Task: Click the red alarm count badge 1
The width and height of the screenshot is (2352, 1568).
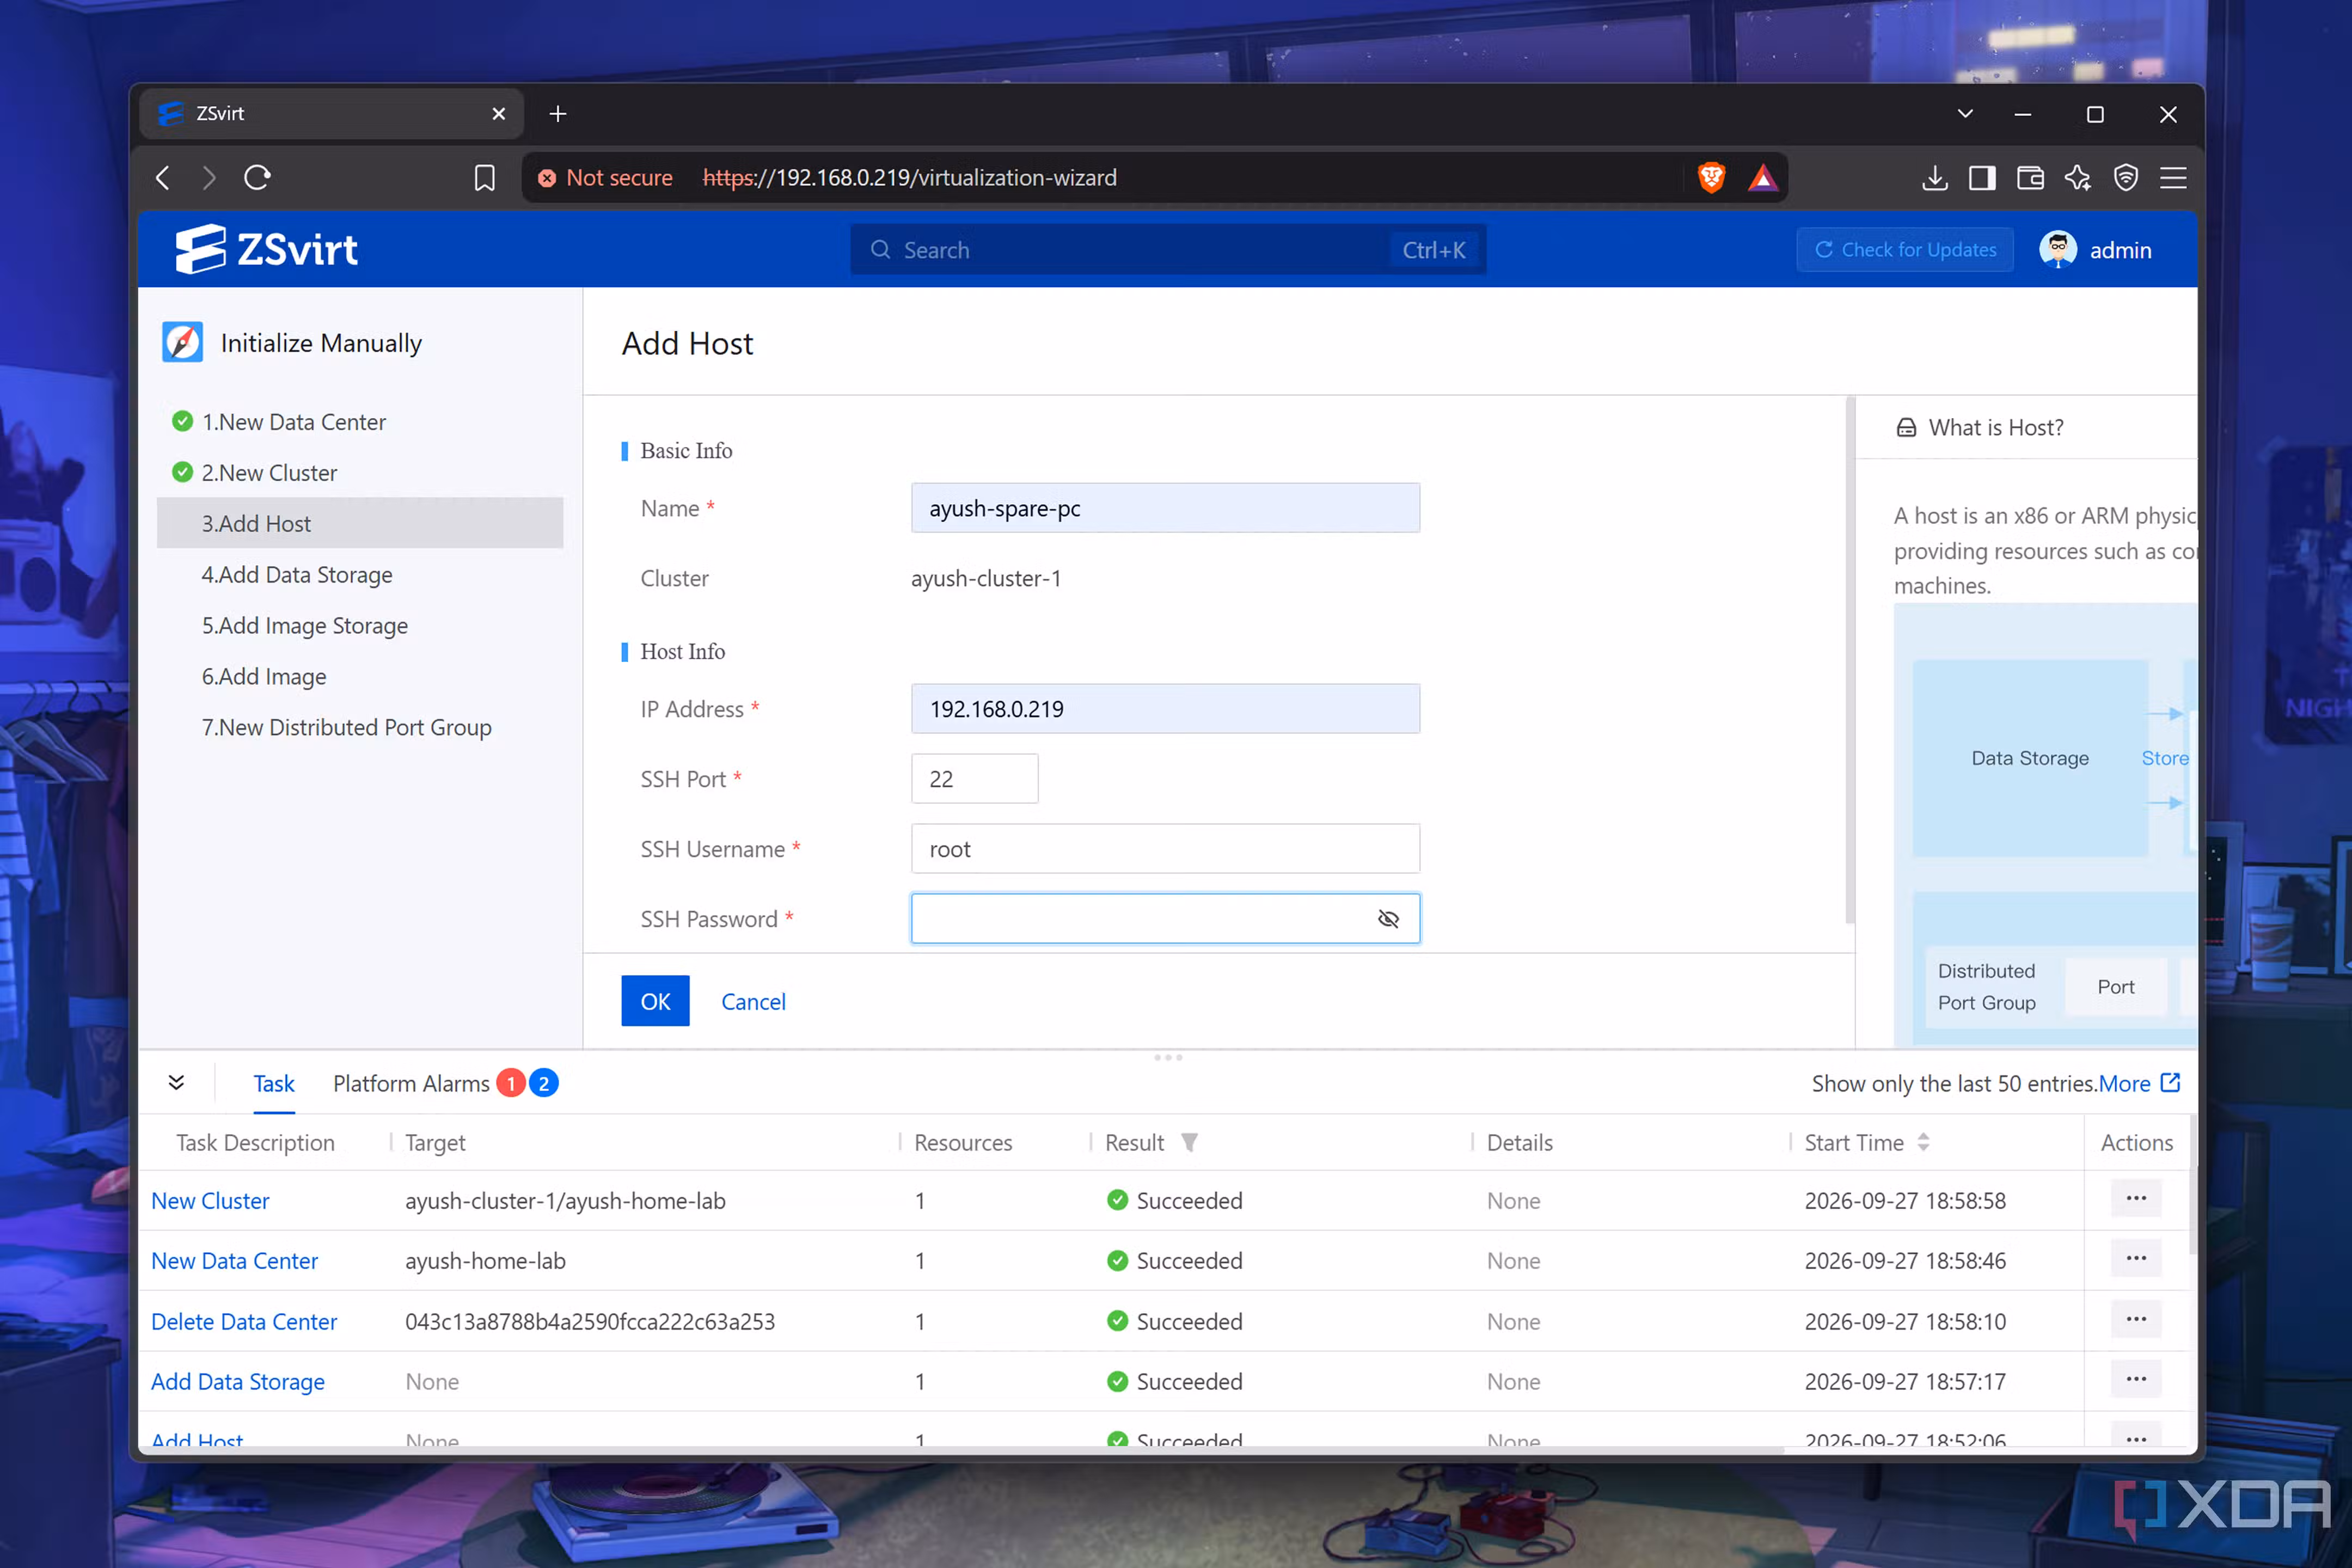Action: (511, 1083)
